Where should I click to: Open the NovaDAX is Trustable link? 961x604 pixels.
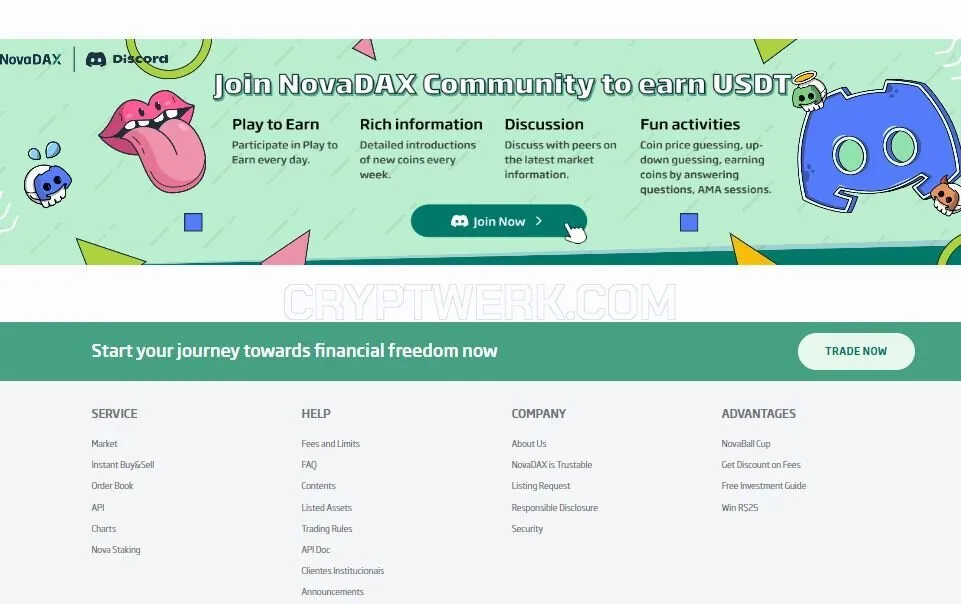point(552,465)
